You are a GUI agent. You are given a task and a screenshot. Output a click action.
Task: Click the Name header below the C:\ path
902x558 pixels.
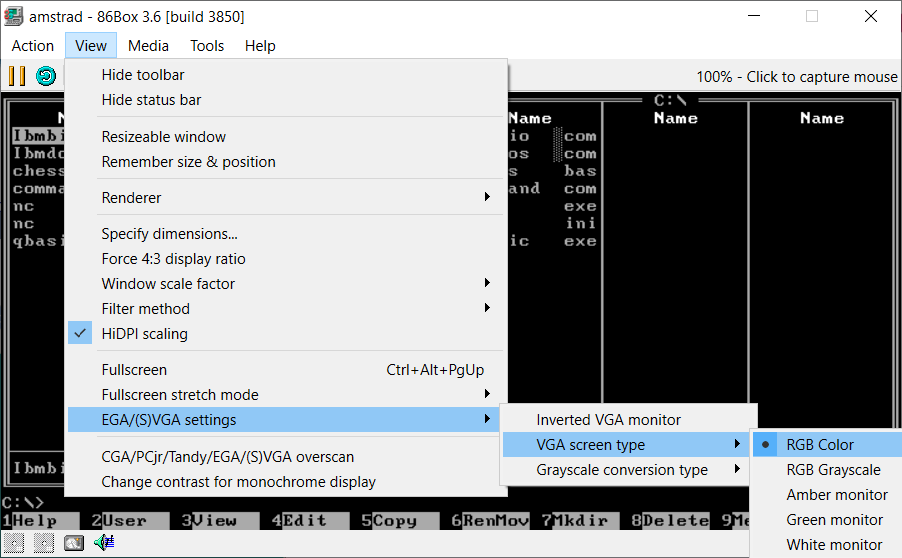point(676,118)
